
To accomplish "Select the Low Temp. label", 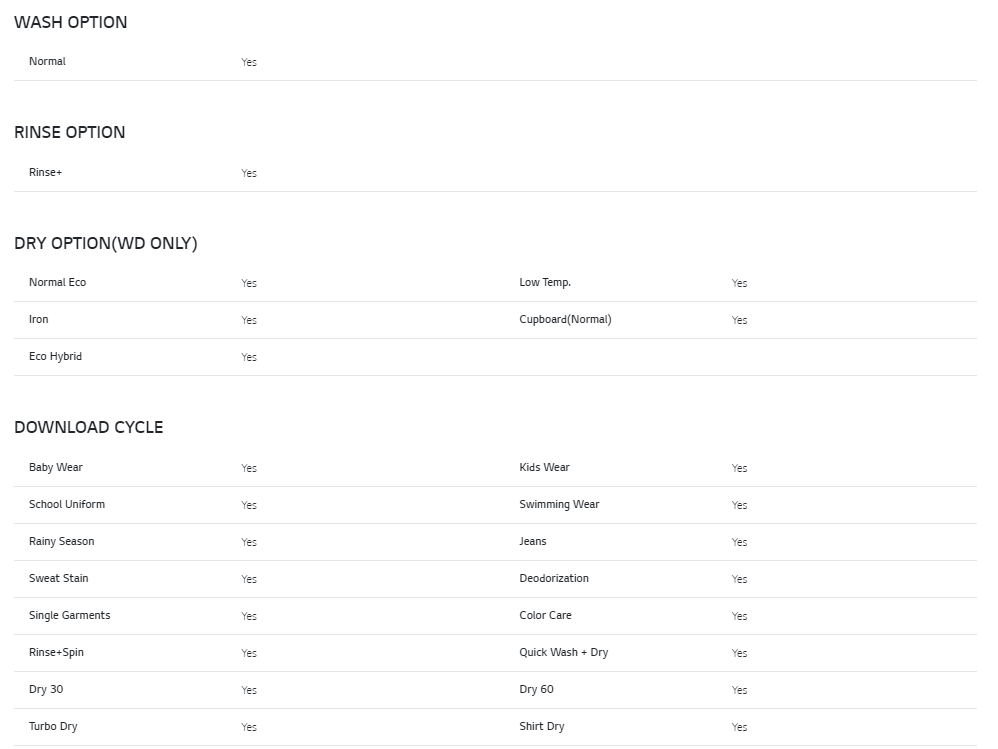I will pos(545,282).
